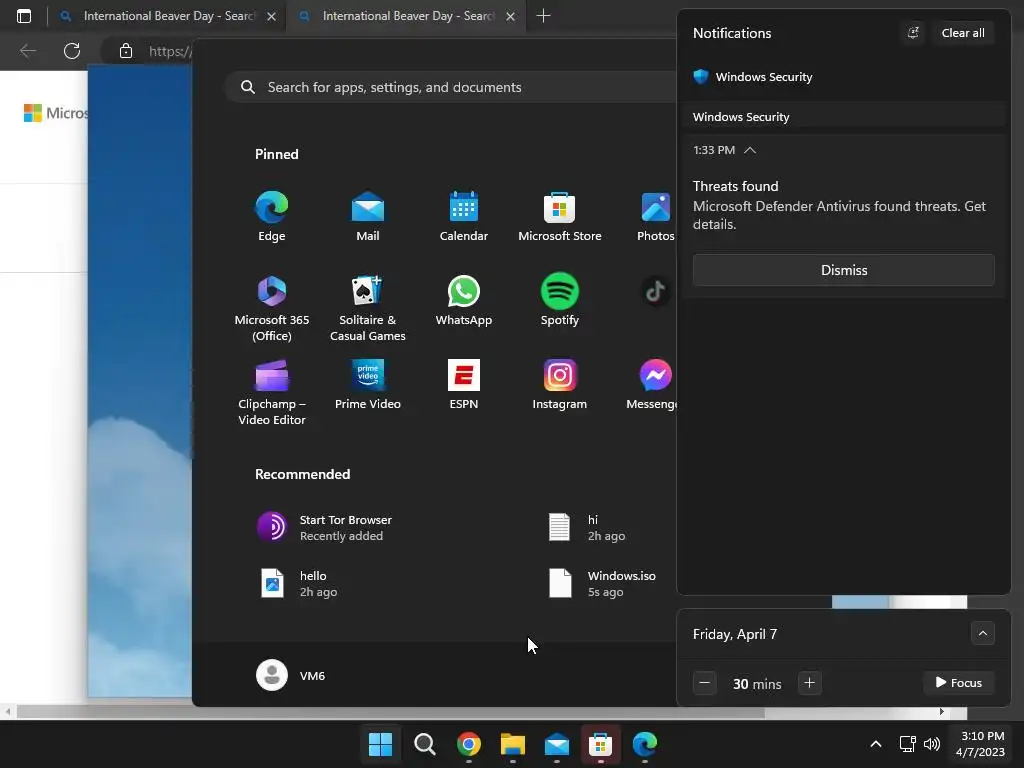Screen dimensions: 1024x768
Task: Launch Clipchamp Video Editor
Action: [x=272, y=392]
